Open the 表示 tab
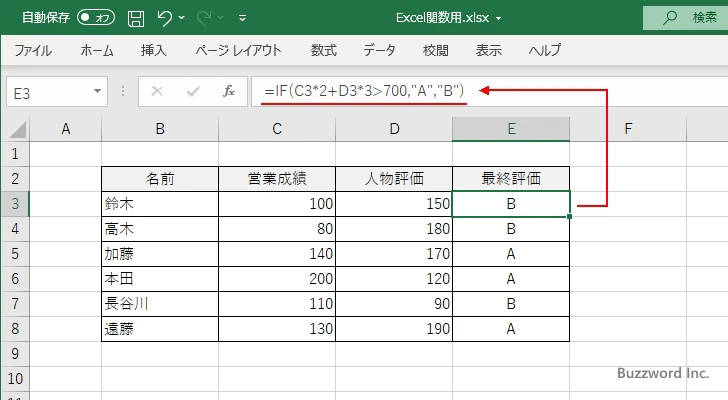Image resolution: width=728 pixels, height=400 pixels. point(488,50)
